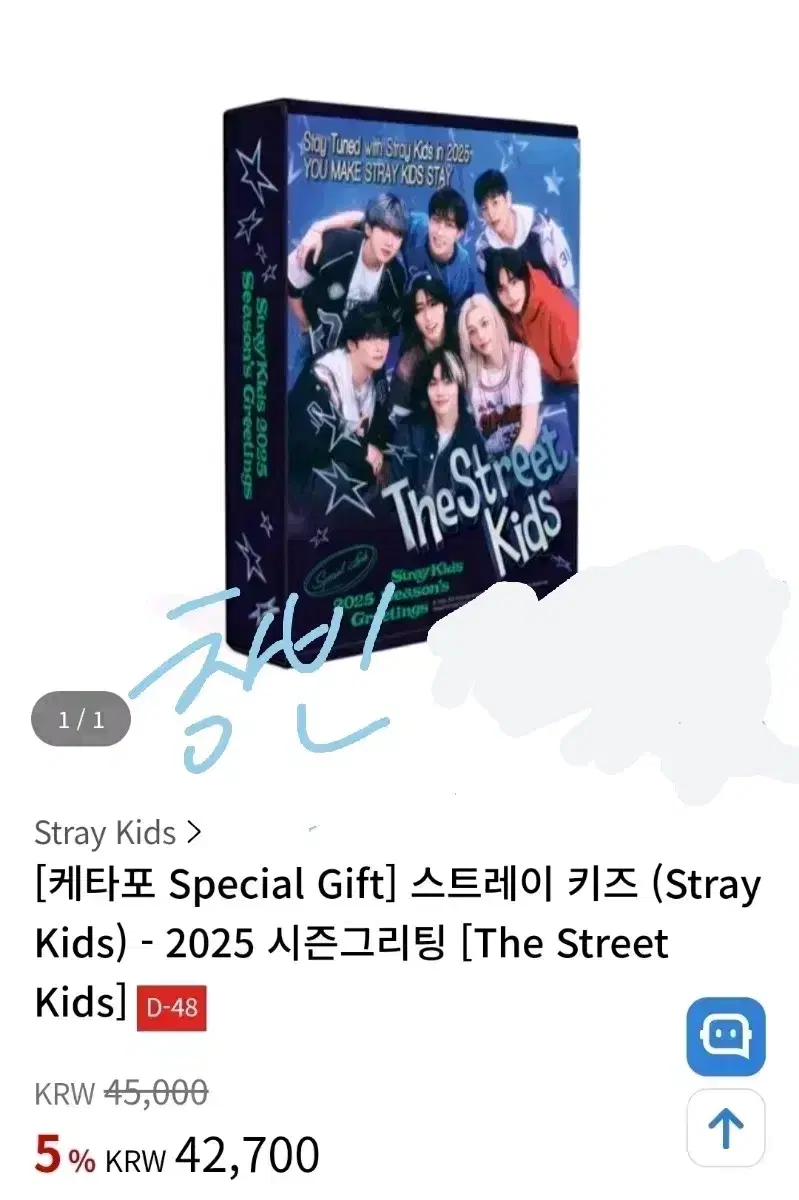Click the strikethrough KRW 45,000 original price
Viewport: 799px width, 1200px height.
click(121, 1093)
